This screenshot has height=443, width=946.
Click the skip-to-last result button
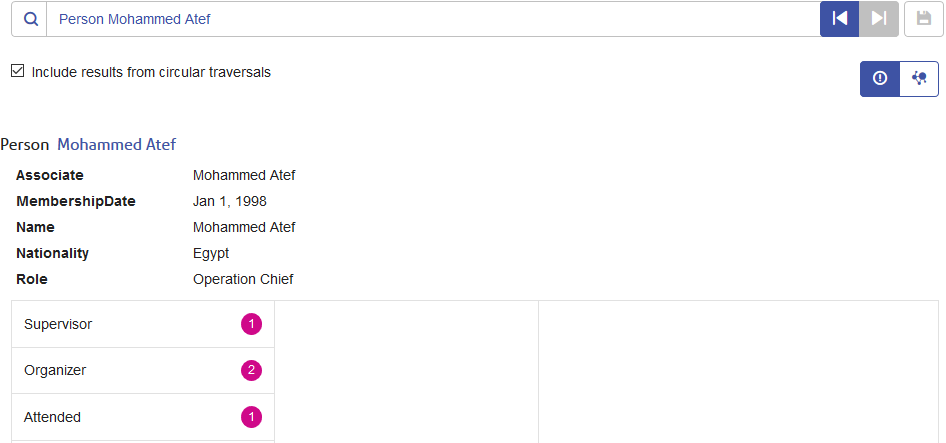tap(879, 19)
